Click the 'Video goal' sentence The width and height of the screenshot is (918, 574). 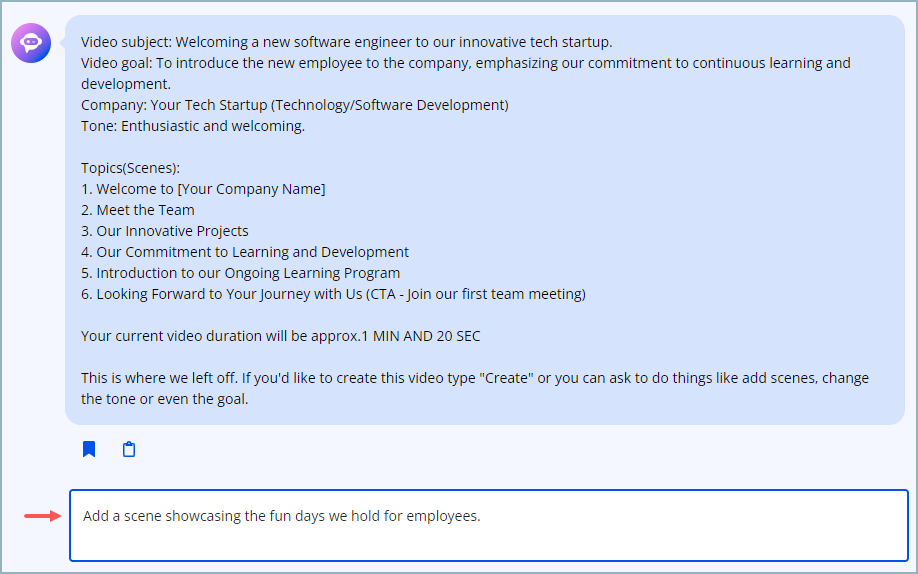[465, 73]
